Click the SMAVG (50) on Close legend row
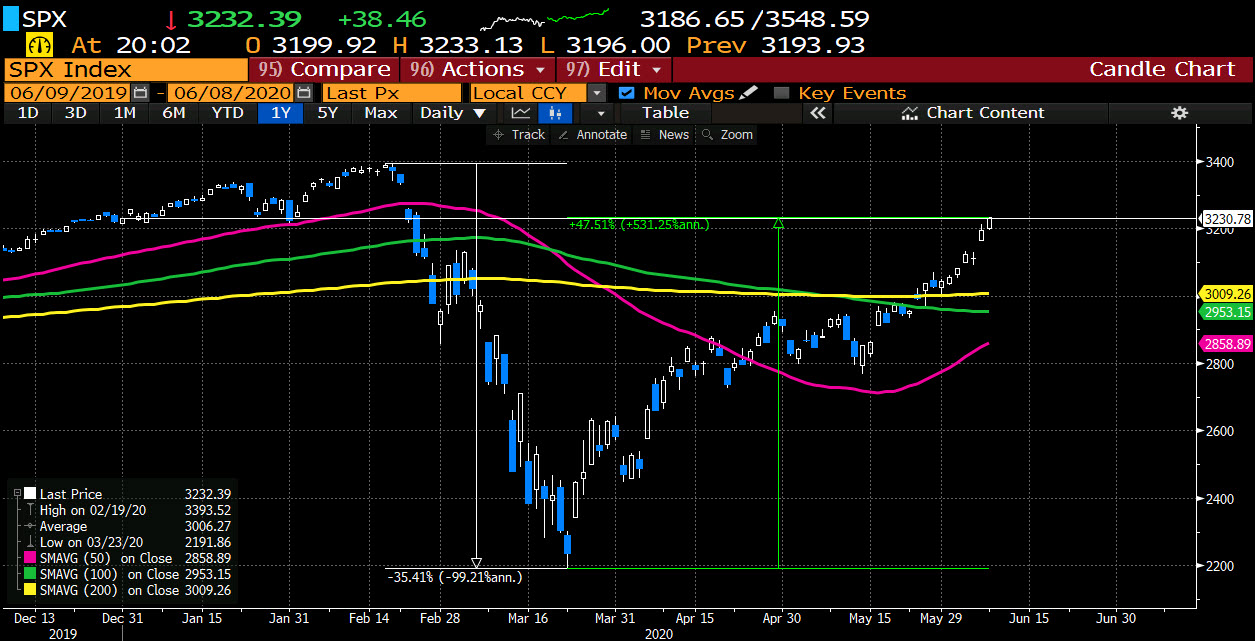Image resolution: width=1255 pixels, height=641 pixels. pyautogui.click(x=127, y=558)
